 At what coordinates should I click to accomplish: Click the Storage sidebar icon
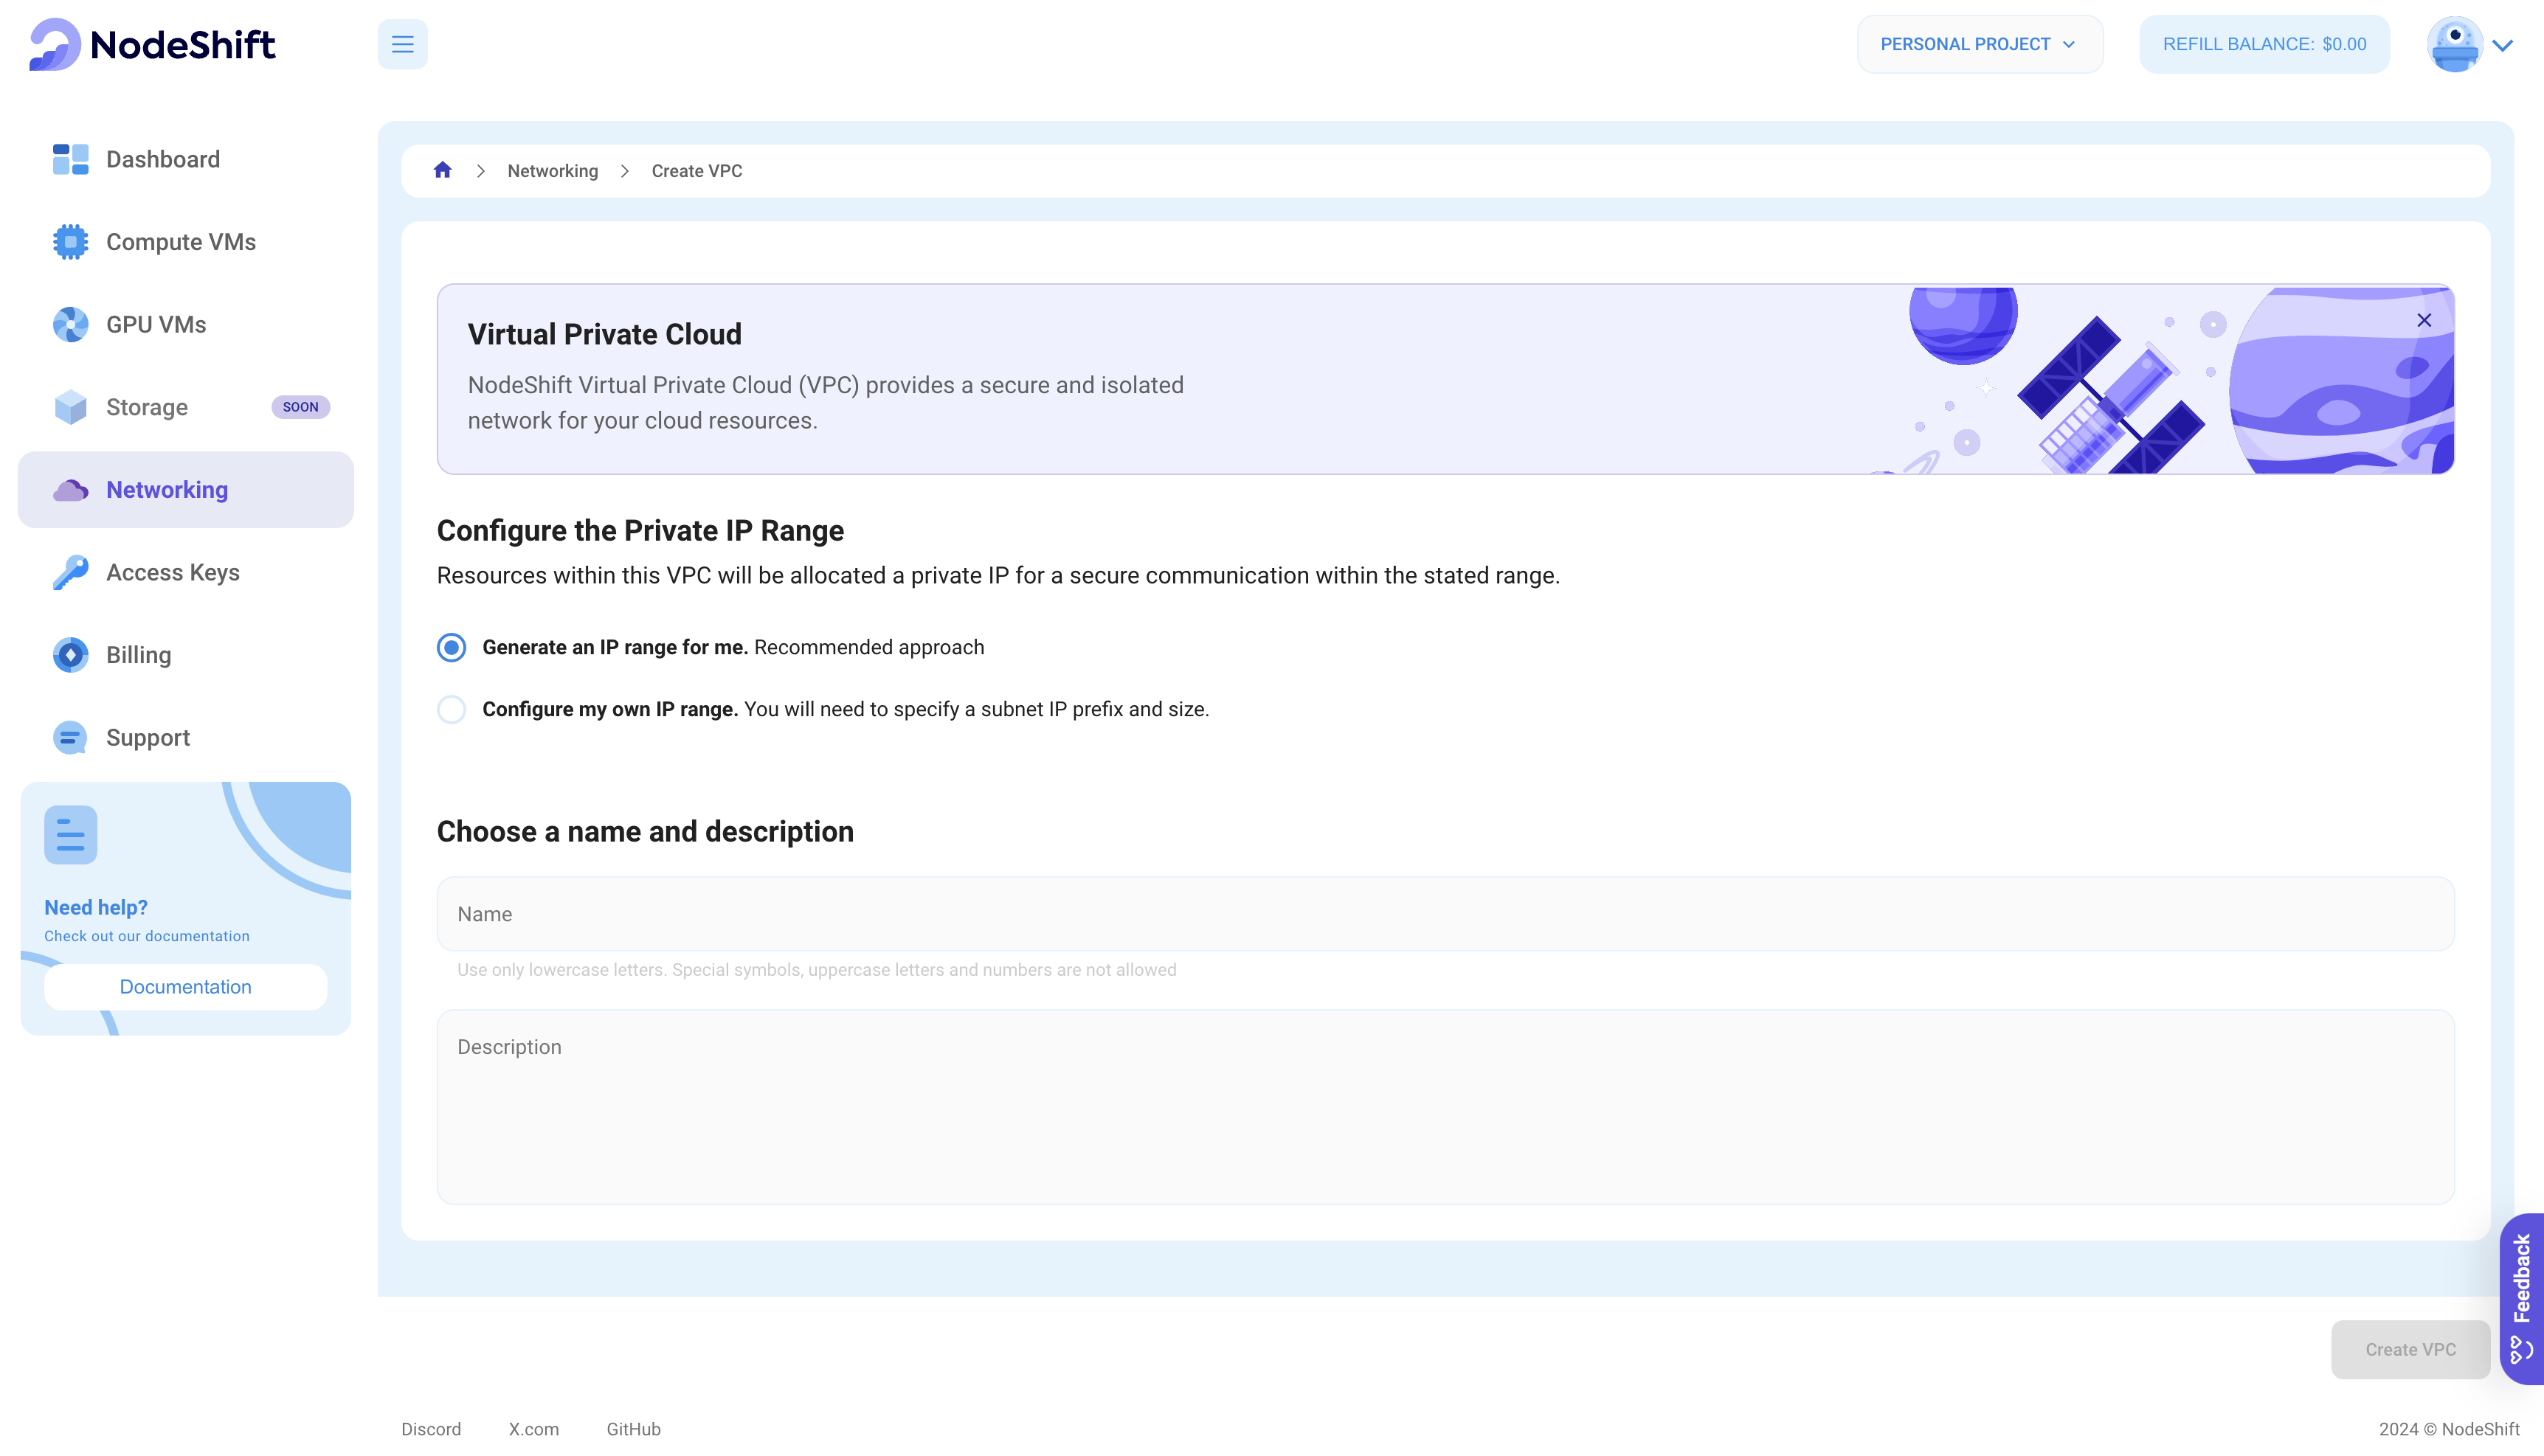(x=70, y=406)
